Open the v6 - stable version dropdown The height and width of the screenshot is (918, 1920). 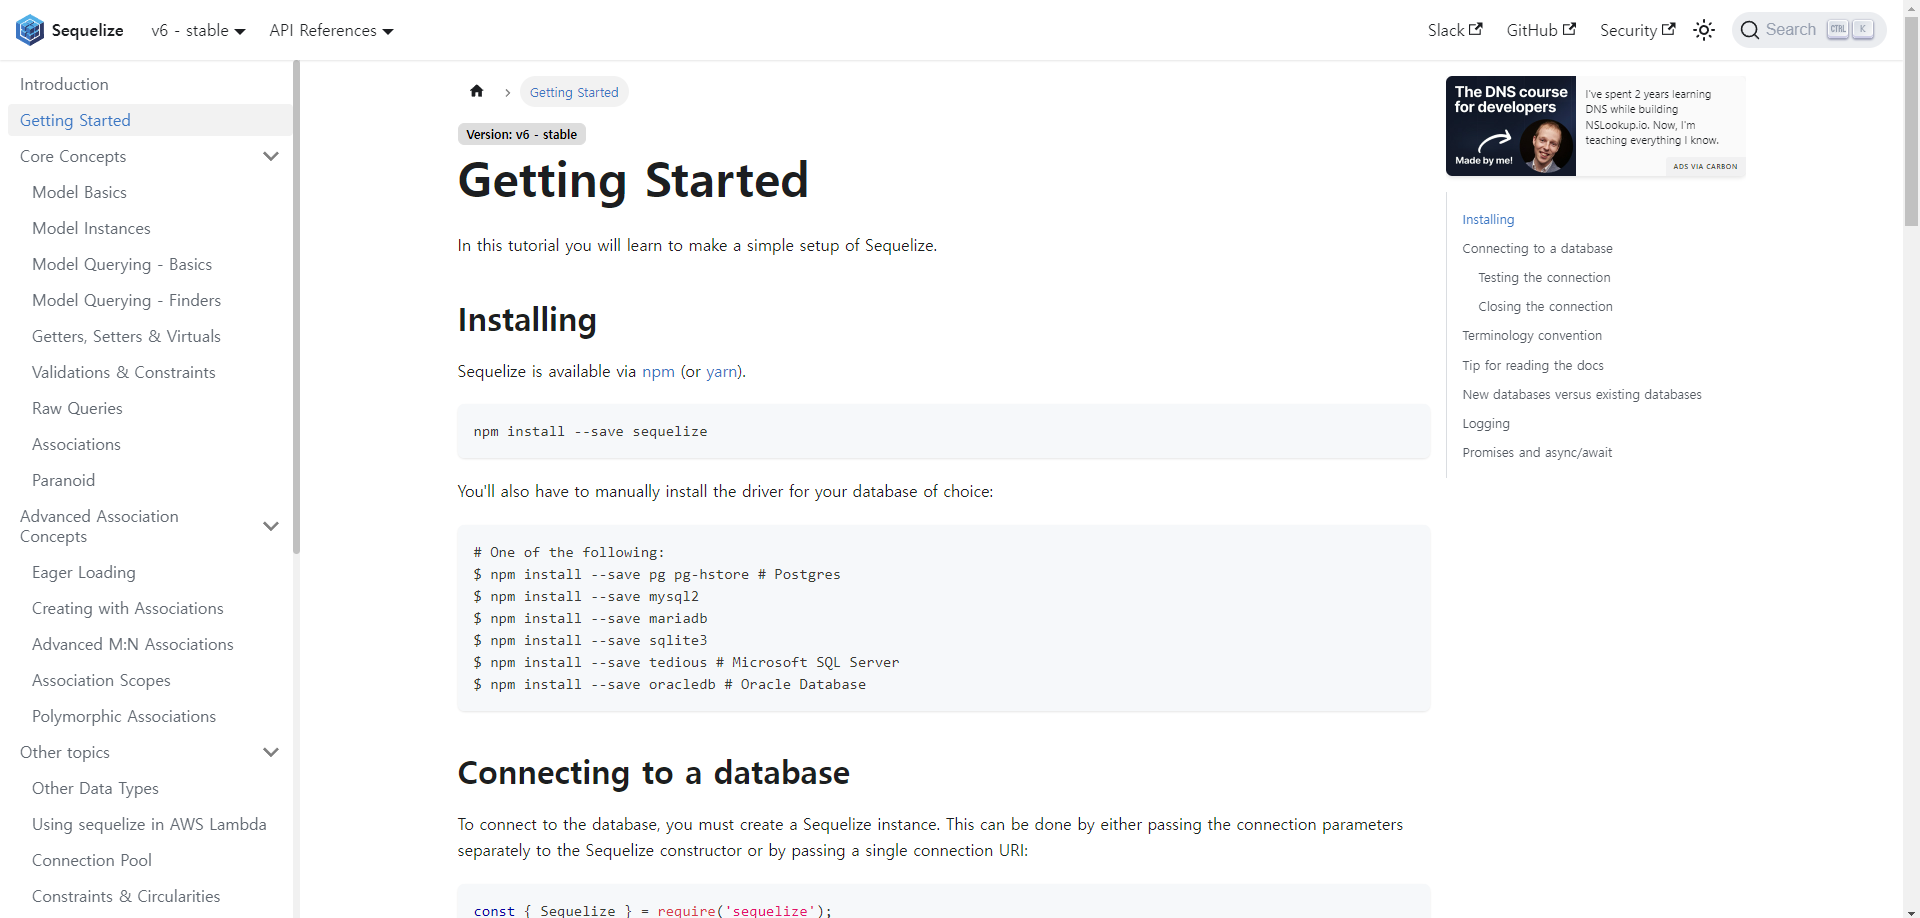click(x=198, y=30)
